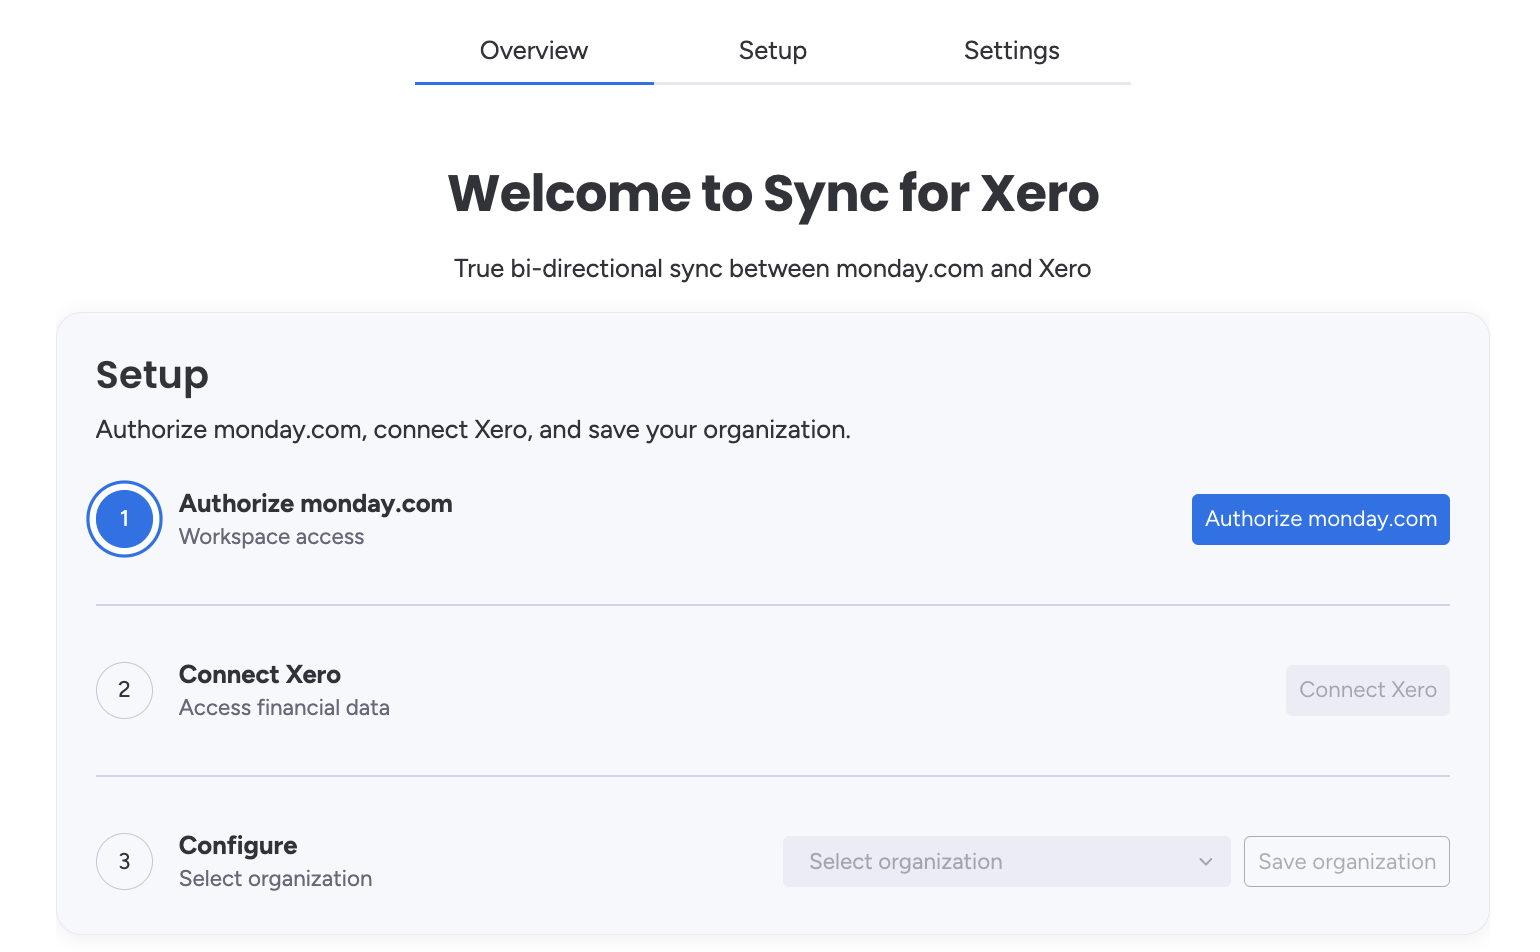Collapse the Select organization menu
The width and height of the screenshot is (1540, 952).
click(1005, 861)
